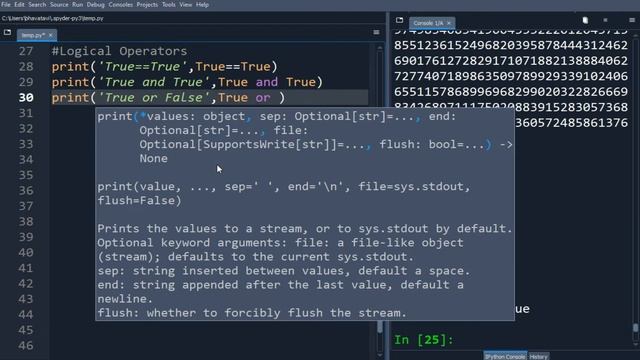Click the interrupt kernel stop icon
The height and width of the screenshot is (360, 640).
click(x=605, y=20)
